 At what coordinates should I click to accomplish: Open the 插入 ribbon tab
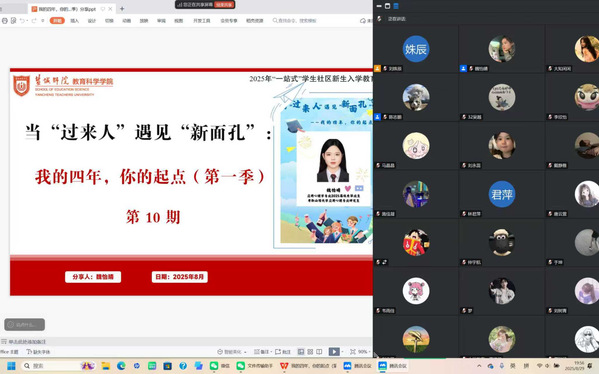(74, 21)
